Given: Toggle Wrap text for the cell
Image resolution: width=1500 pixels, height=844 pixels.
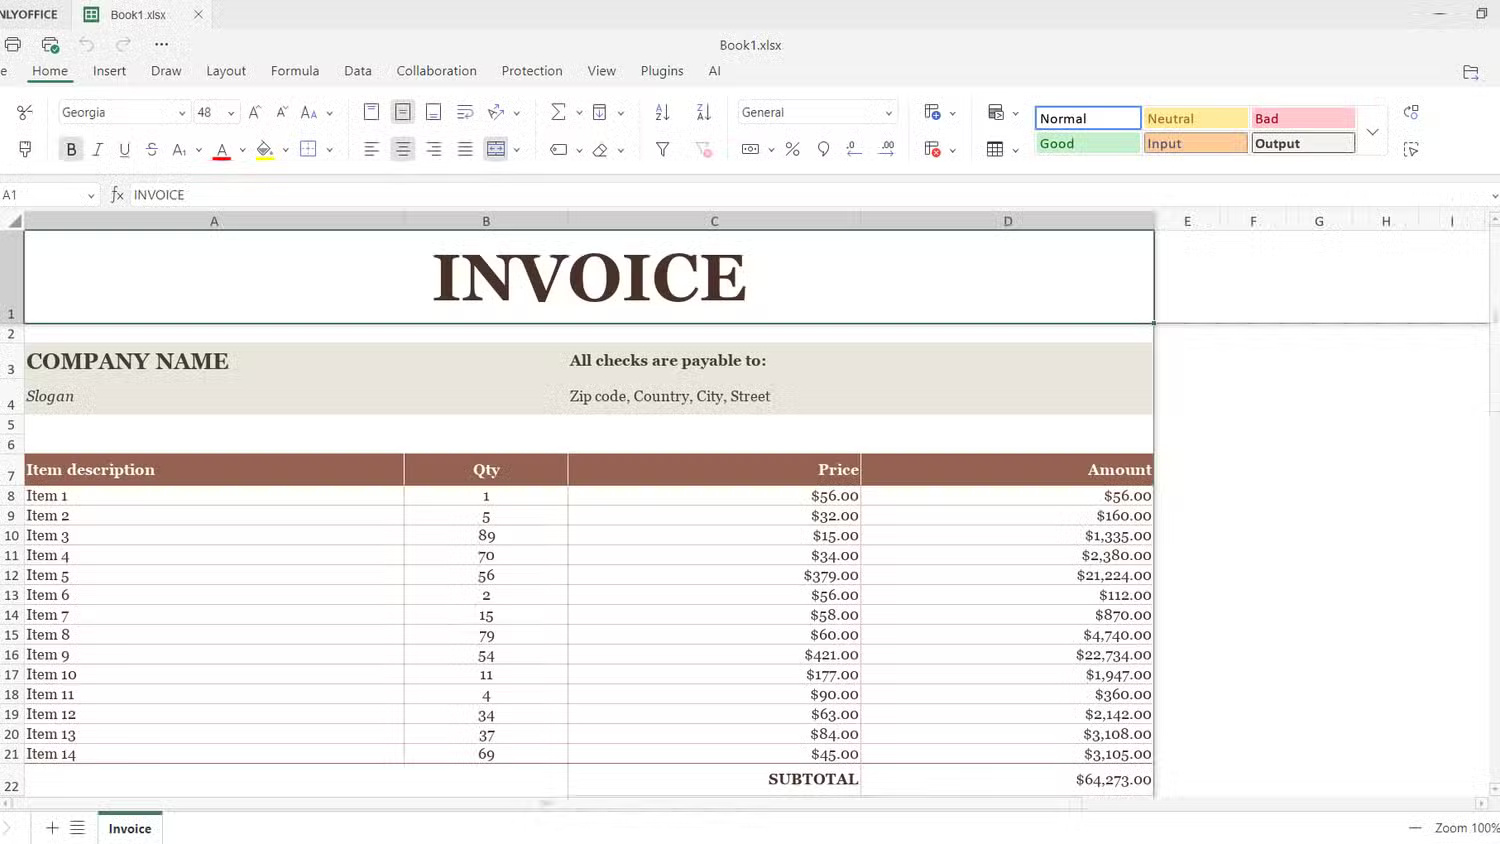Looking at the screenshot, I should click(x=464, y=113).
